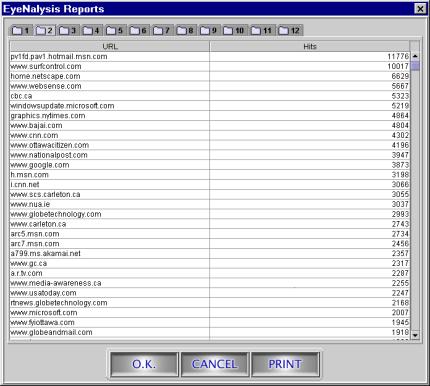Open report tab 10
The height and width of the screenshot is (386, 430).
[234, 31]
